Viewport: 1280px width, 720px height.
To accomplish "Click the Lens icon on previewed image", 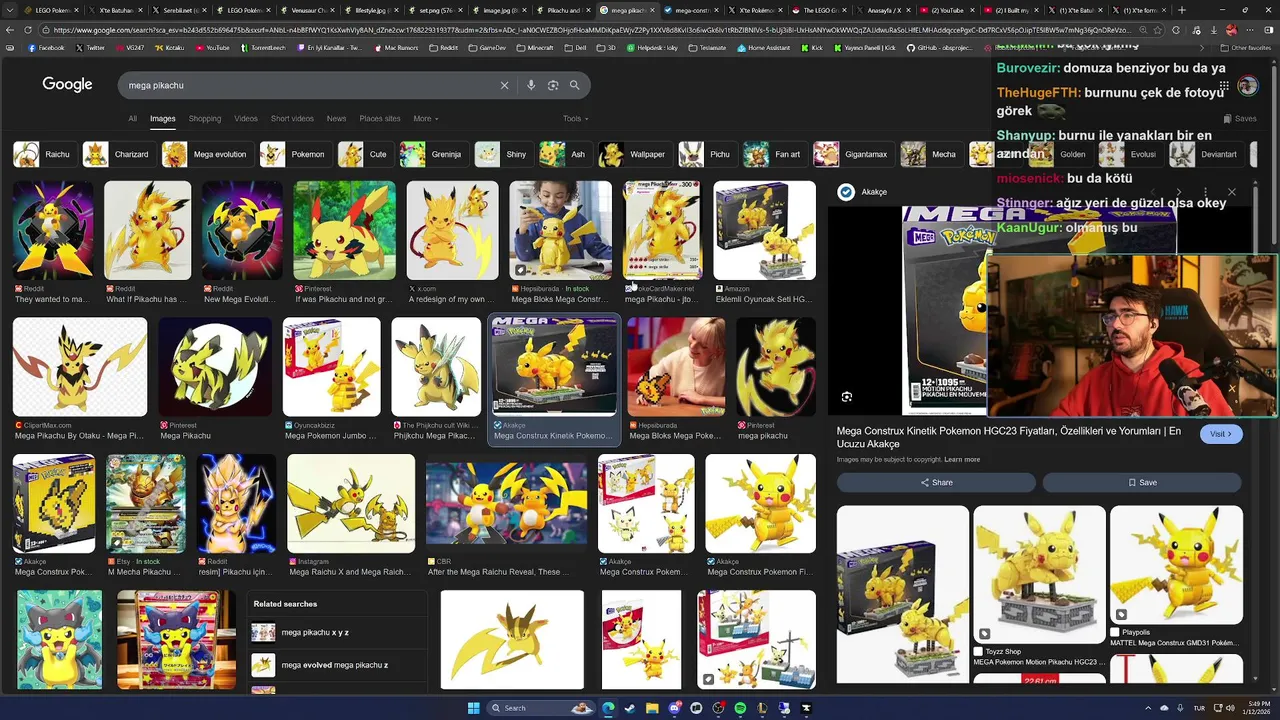I will pos(847,397).
